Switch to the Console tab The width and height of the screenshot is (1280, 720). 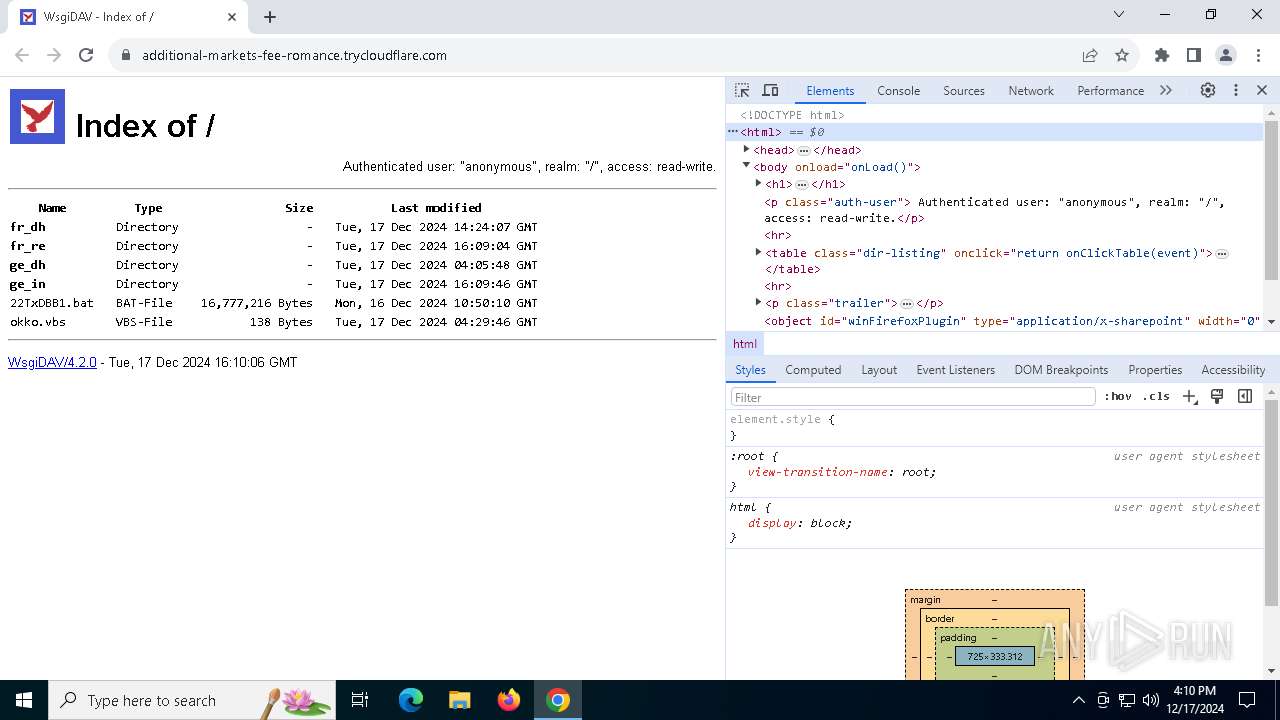tap(898, 90)
